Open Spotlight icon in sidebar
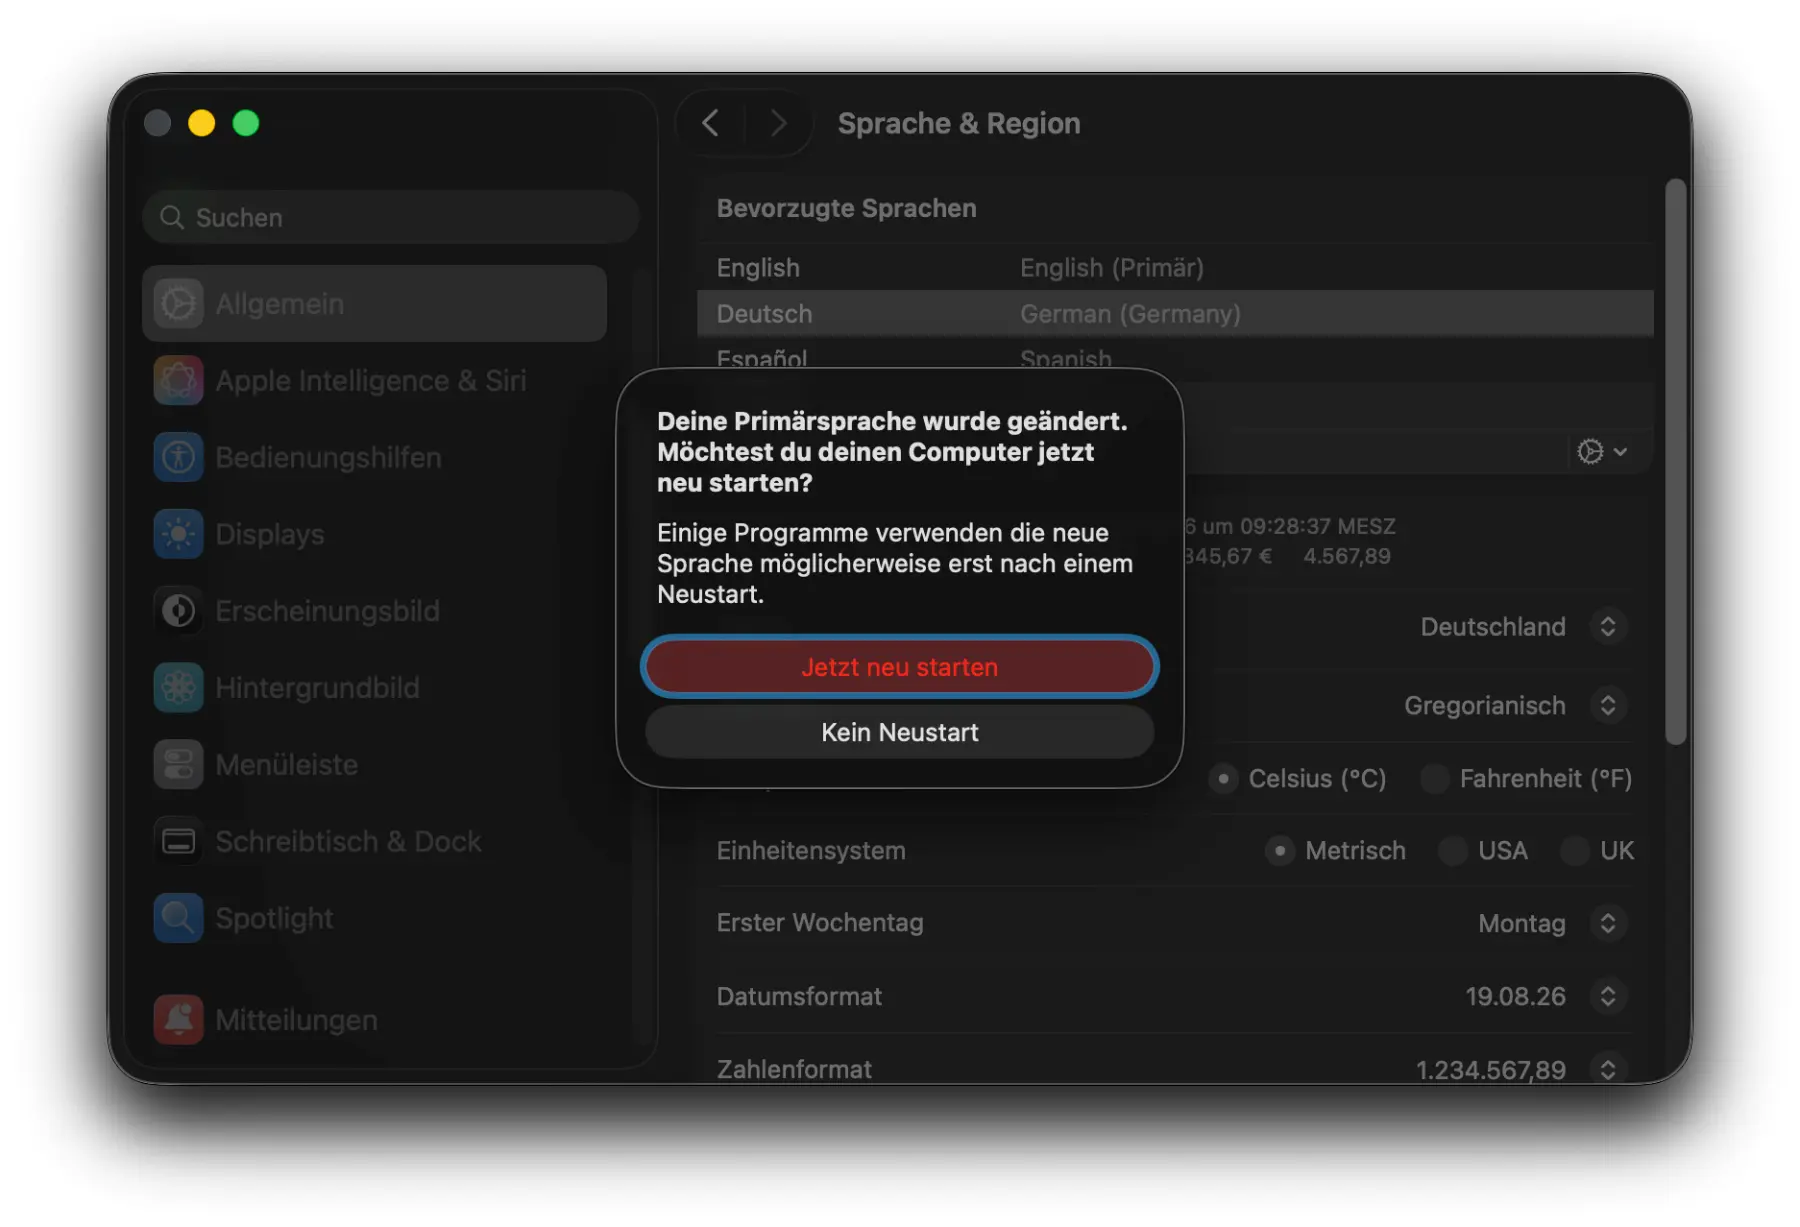 point(179,918)
